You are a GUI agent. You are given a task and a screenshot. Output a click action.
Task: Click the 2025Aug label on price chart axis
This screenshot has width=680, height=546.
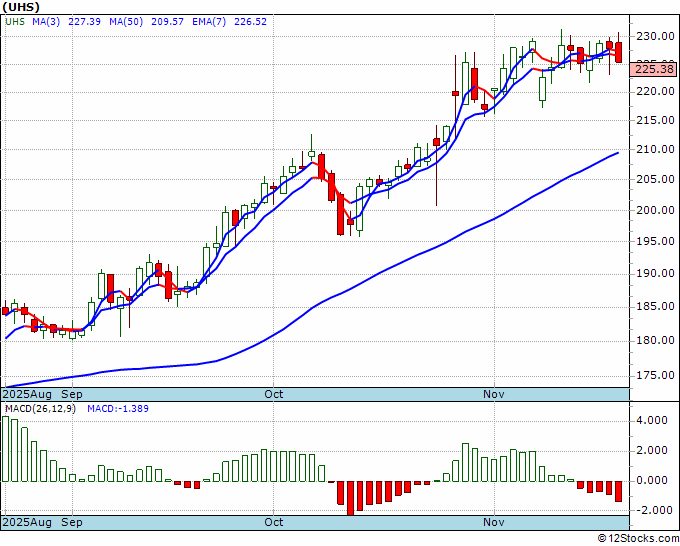tap(27, 395)
